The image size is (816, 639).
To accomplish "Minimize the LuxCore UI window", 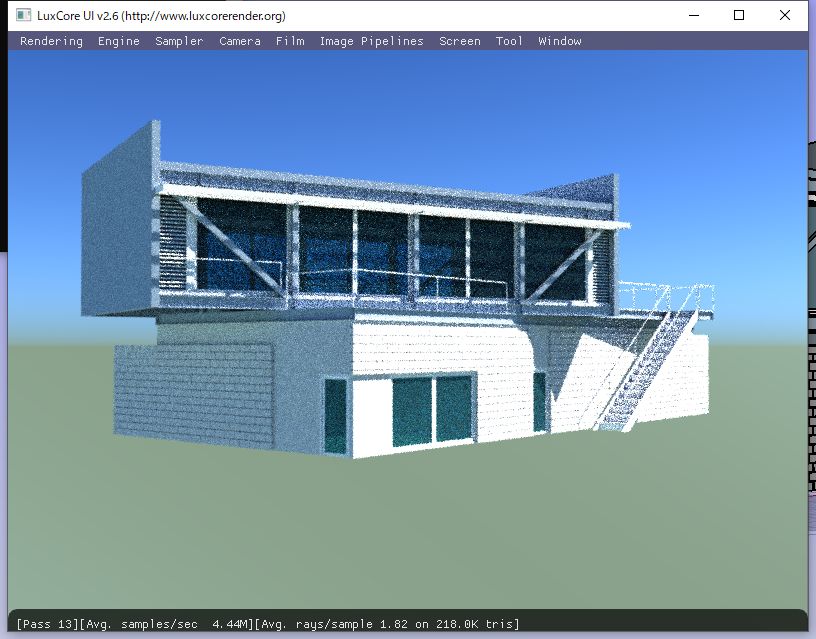I will (x=694, y=16).
